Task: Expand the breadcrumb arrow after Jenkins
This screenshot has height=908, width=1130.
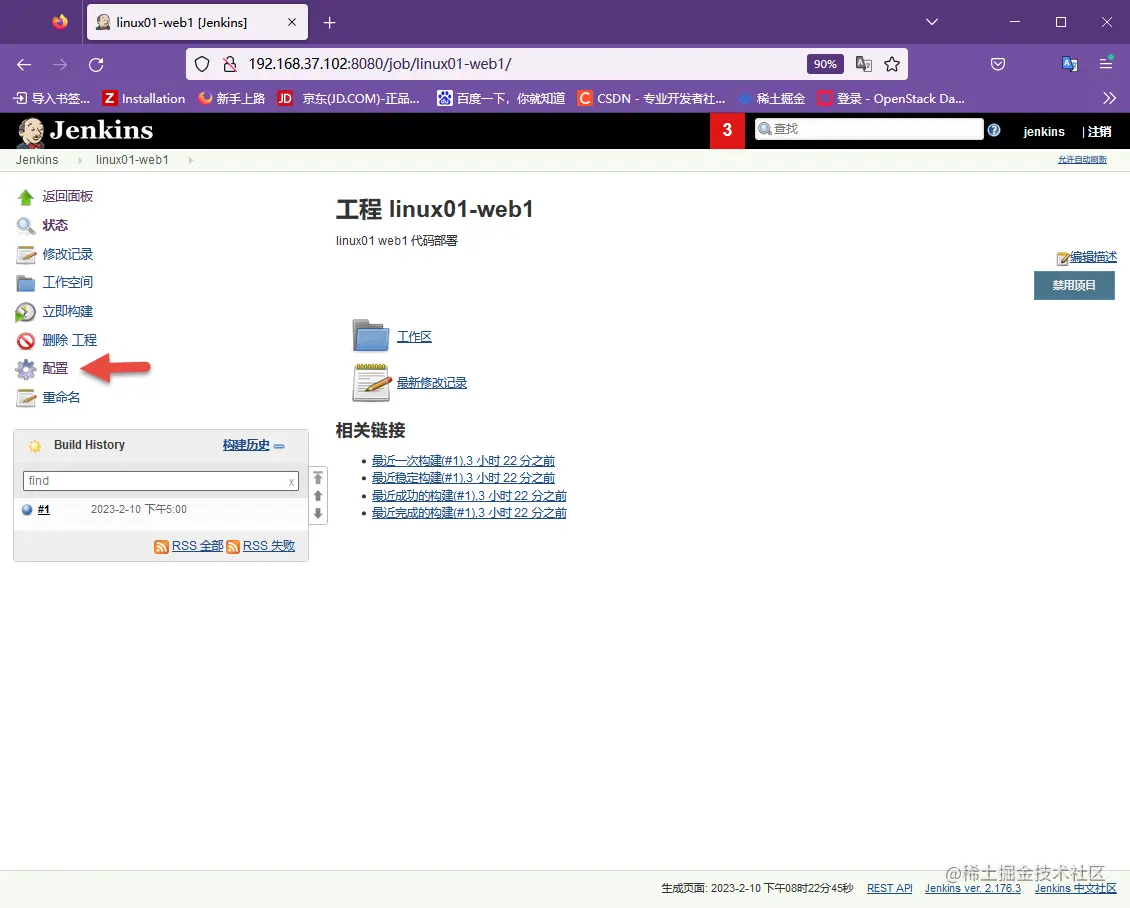Action: click(x=79, y=160)
